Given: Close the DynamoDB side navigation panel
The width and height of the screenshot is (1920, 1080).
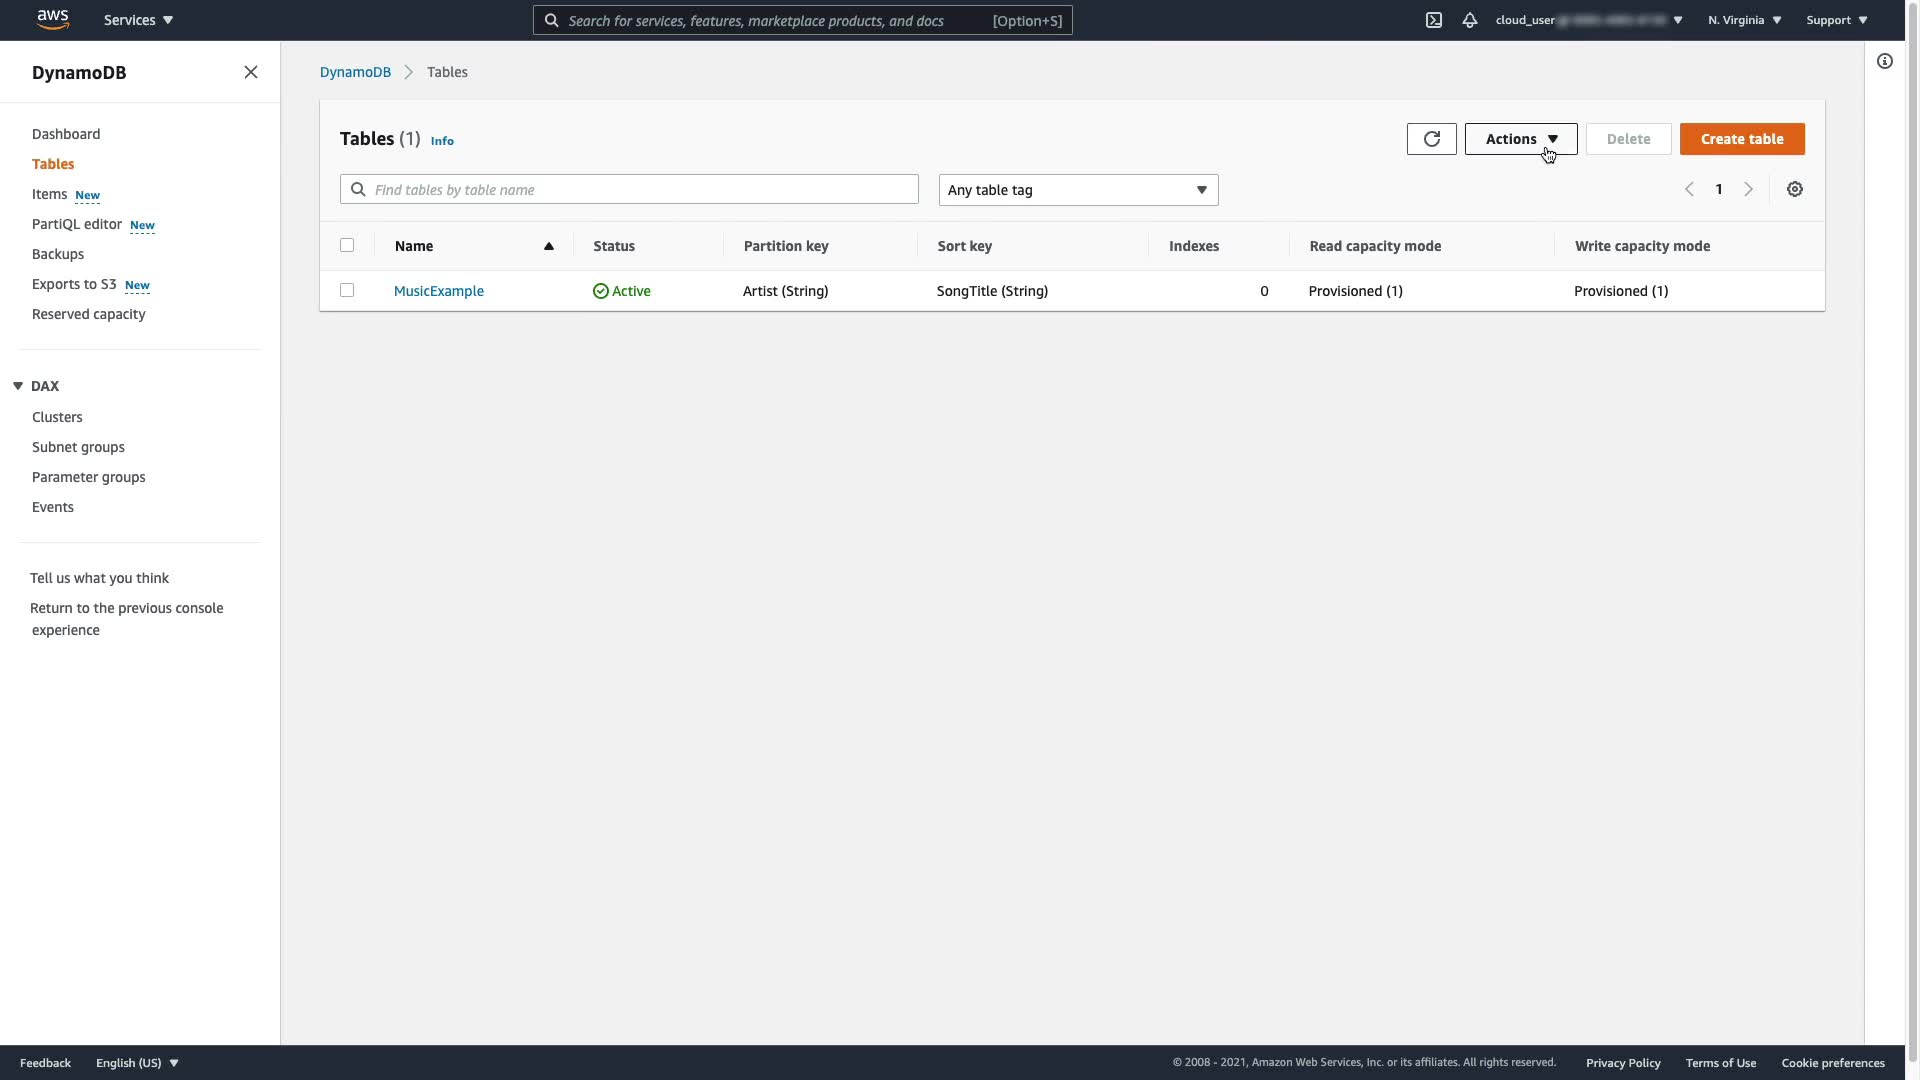Looking at the screenshot, I should pos(250,72).
